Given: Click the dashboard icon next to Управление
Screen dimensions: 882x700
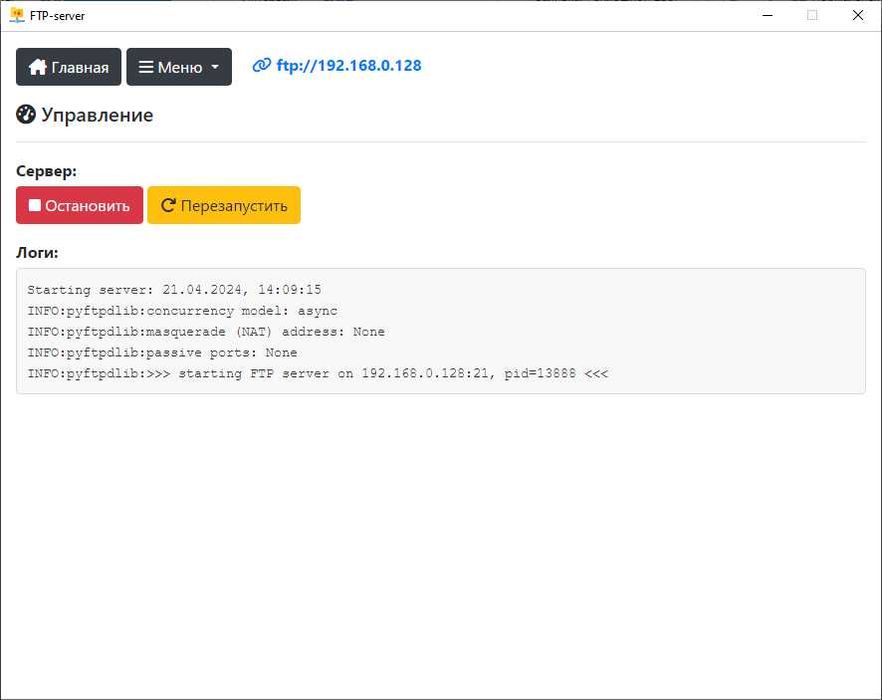Looking at the screenshot, I should pyautogui.click(x=26, y=115).
